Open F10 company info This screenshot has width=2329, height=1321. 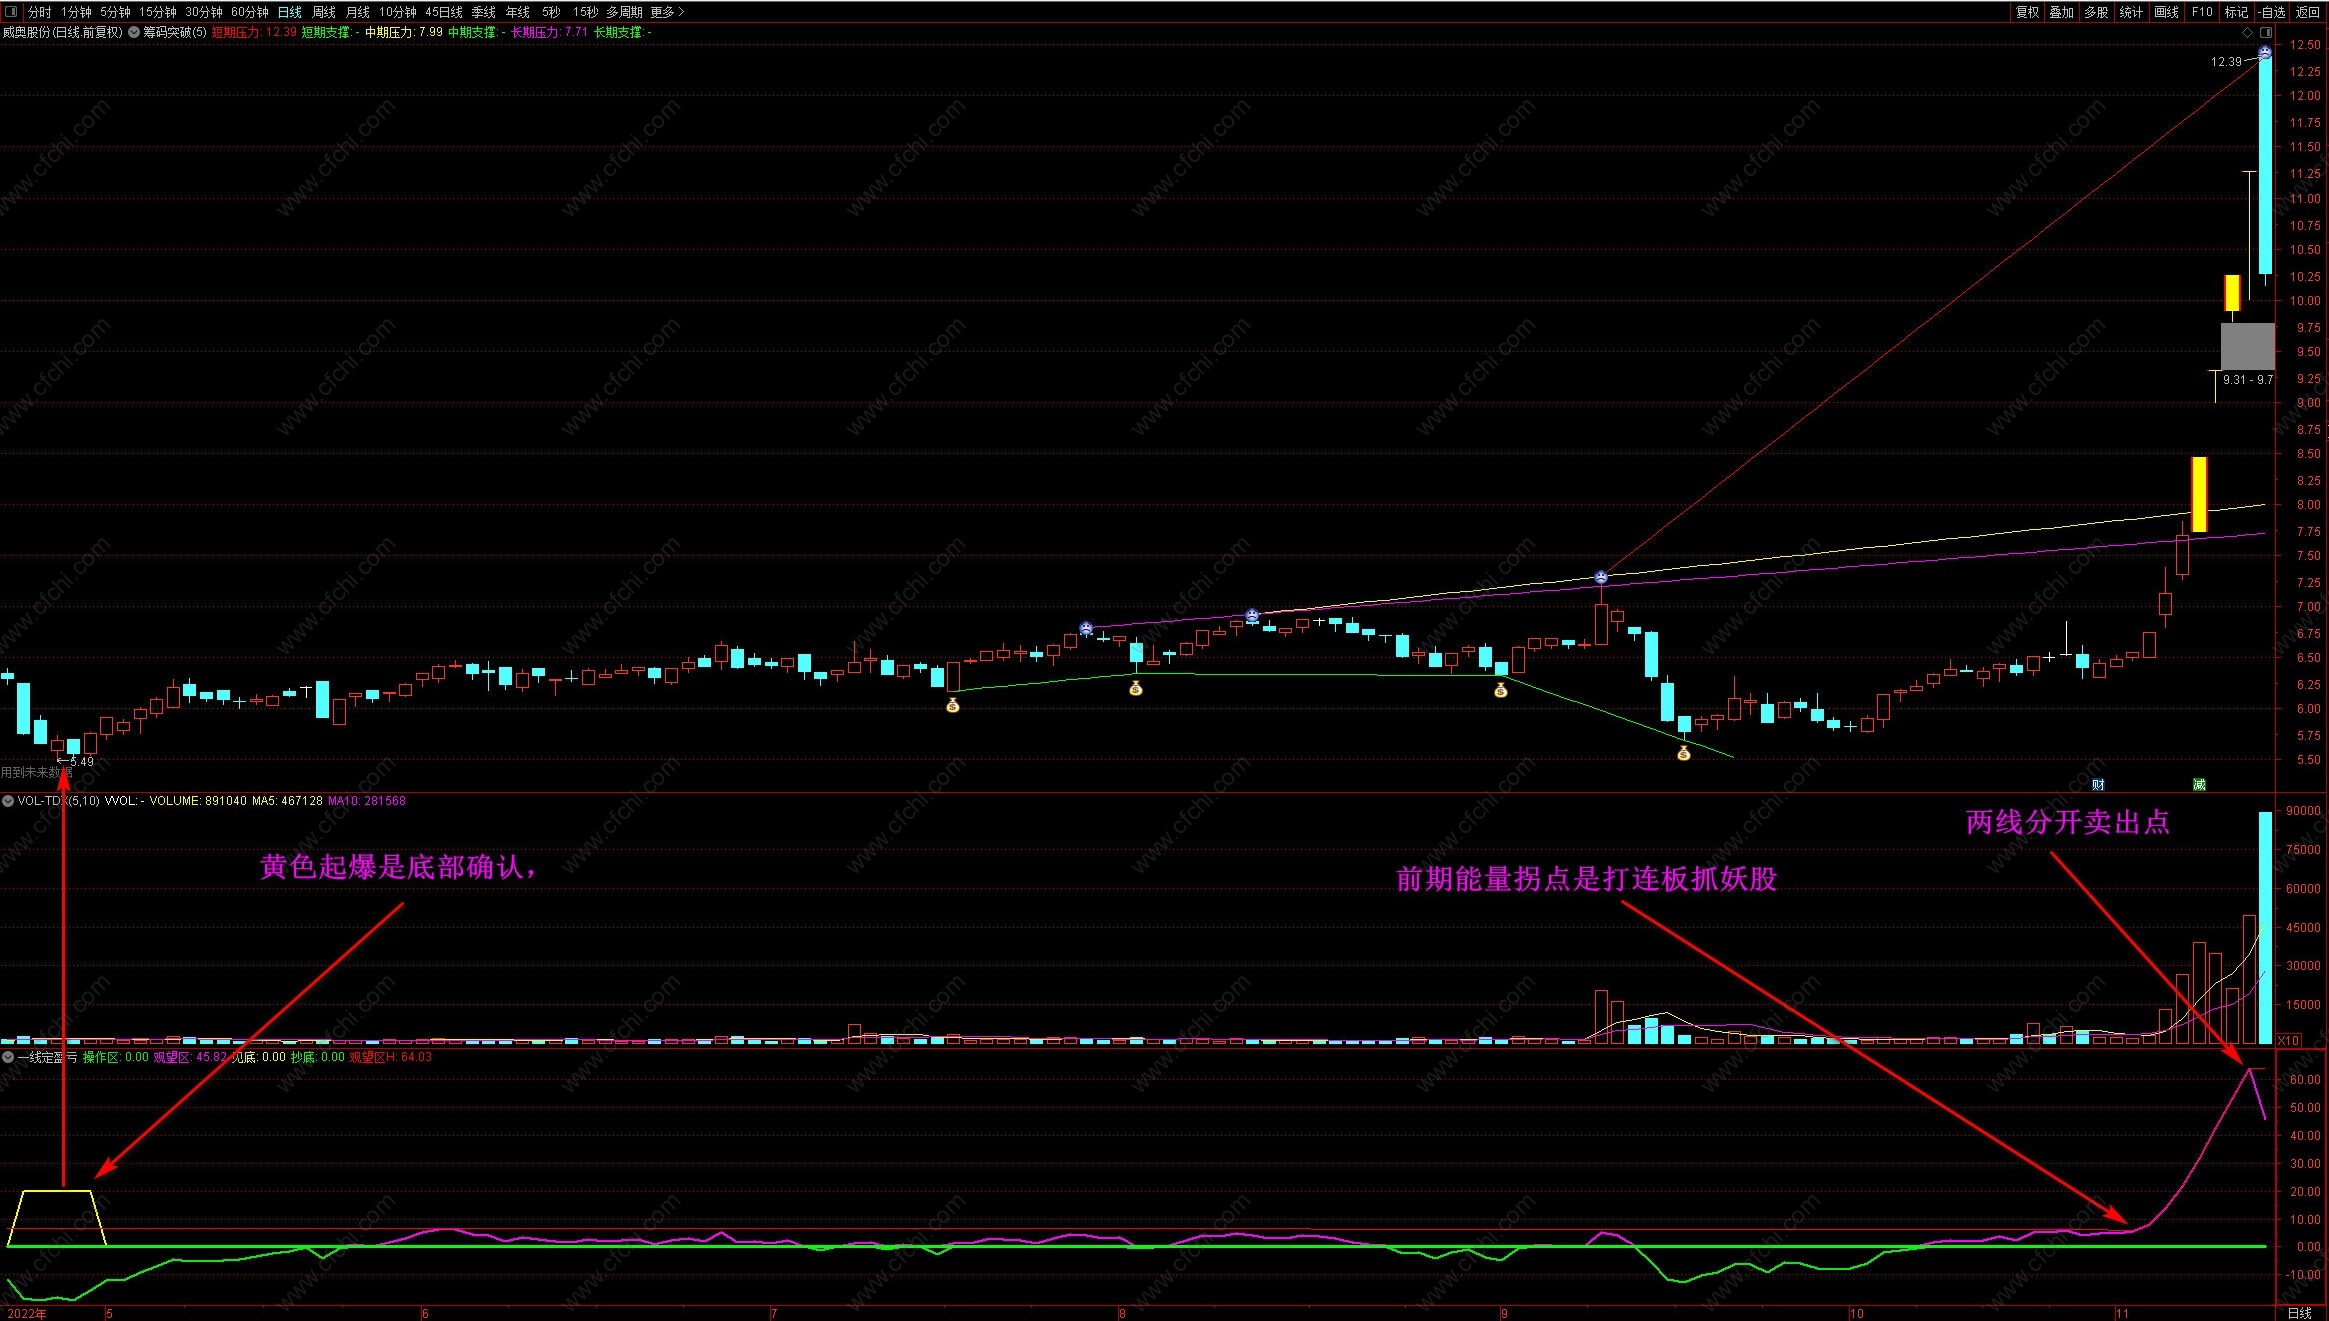(x=2201, y=12)
